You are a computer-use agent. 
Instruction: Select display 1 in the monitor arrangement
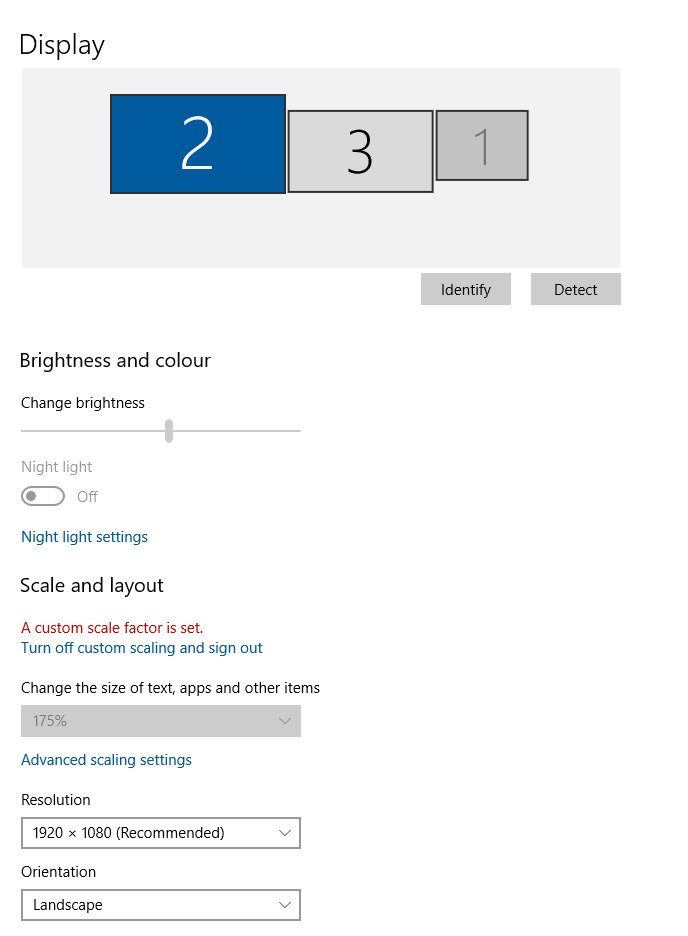[x=482, y=145]
